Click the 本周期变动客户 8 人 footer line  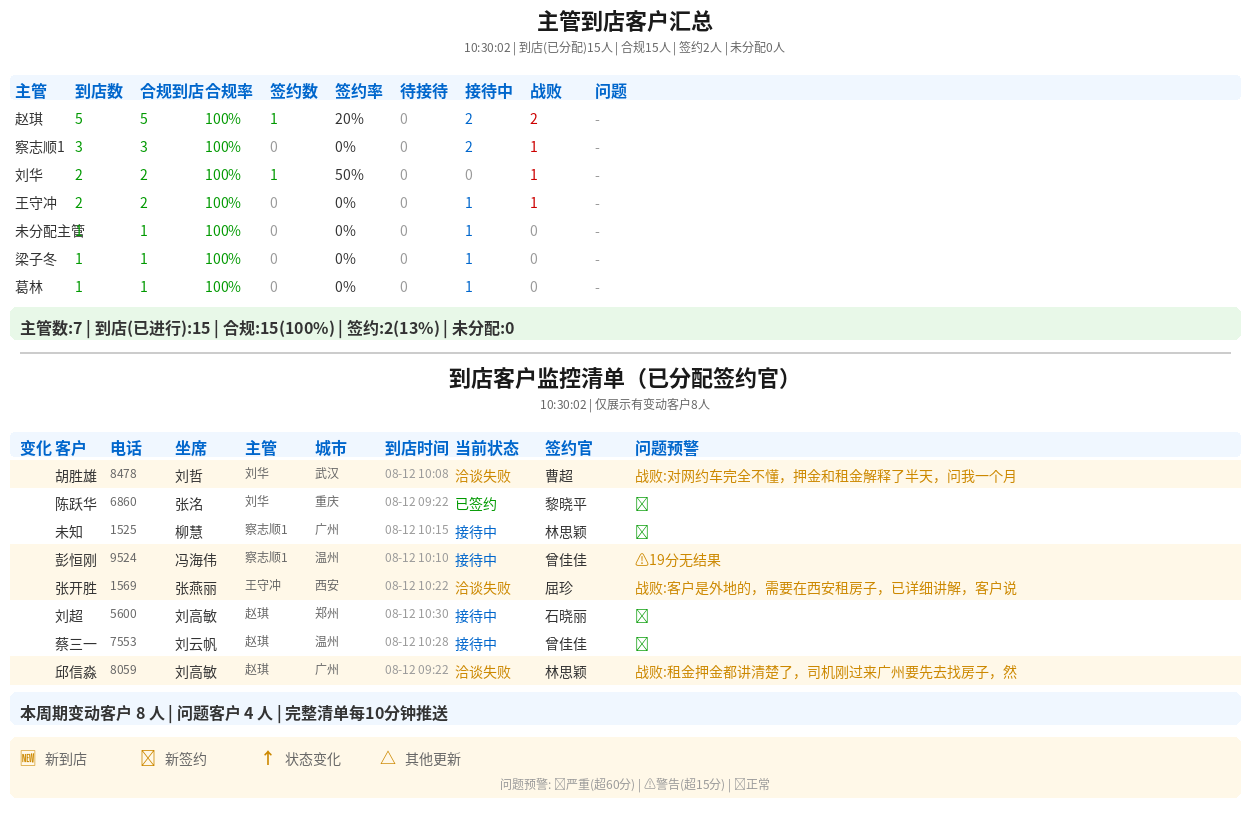pyautogui.click(x=234, y=713)
